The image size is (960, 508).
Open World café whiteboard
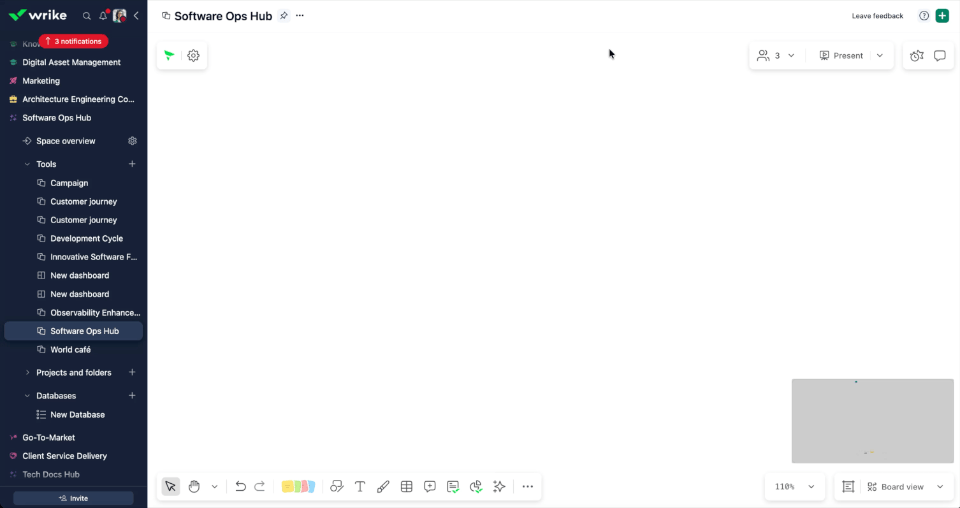[70, 349]
